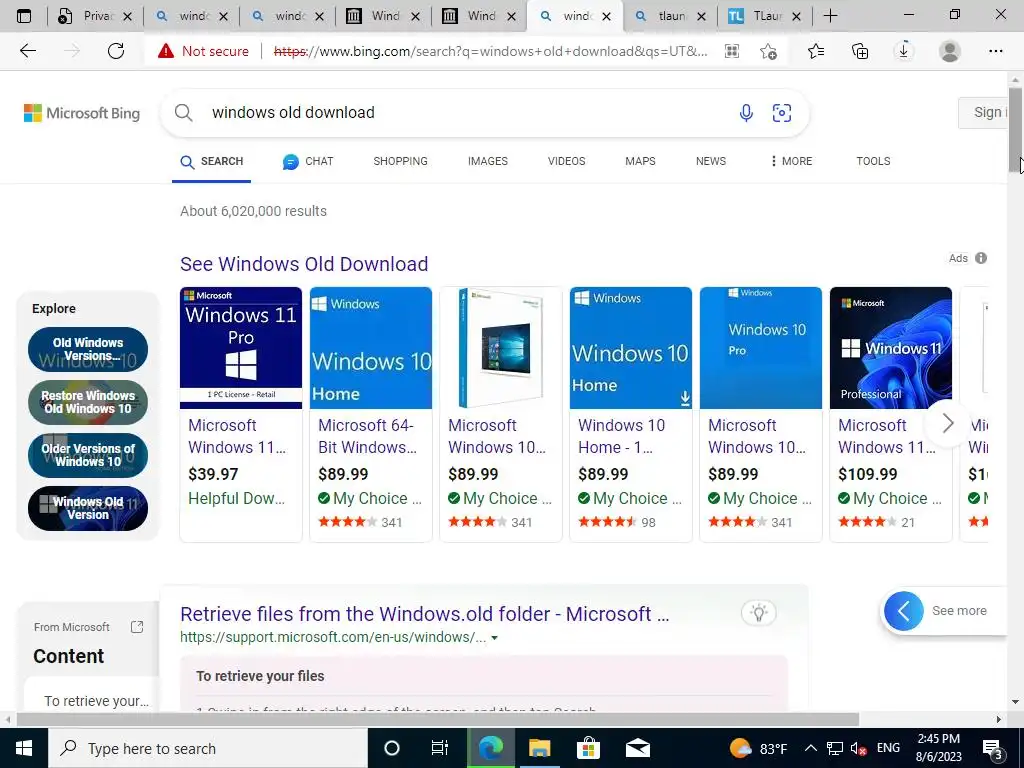This screenshot has width=1024, height=768.
Task: Click the visual search camera icon
Action: (x=782, y=113)
